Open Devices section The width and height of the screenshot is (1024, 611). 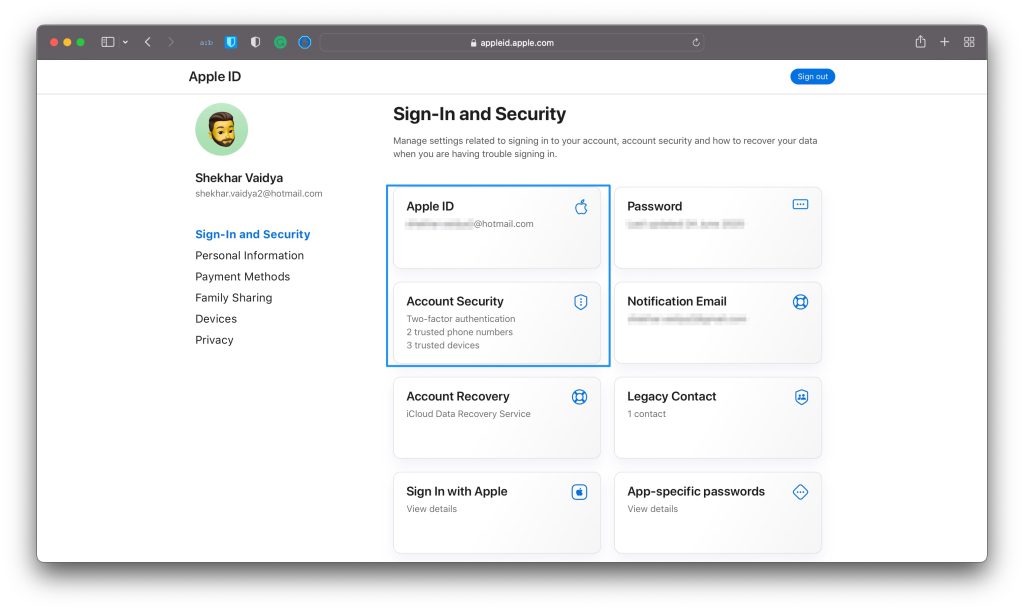(216, 319)
